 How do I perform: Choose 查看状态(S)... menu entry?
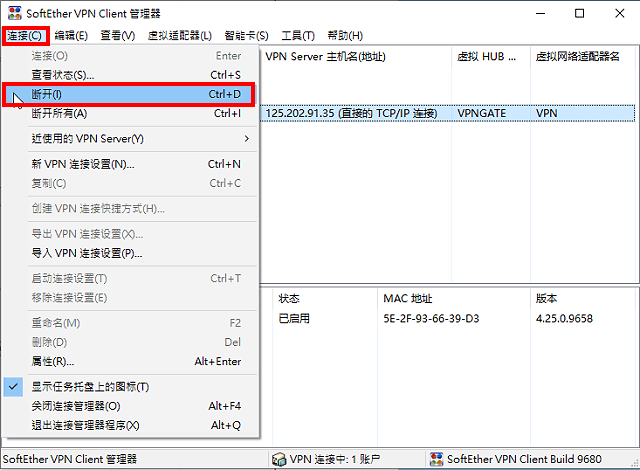(x=131, y=75)
